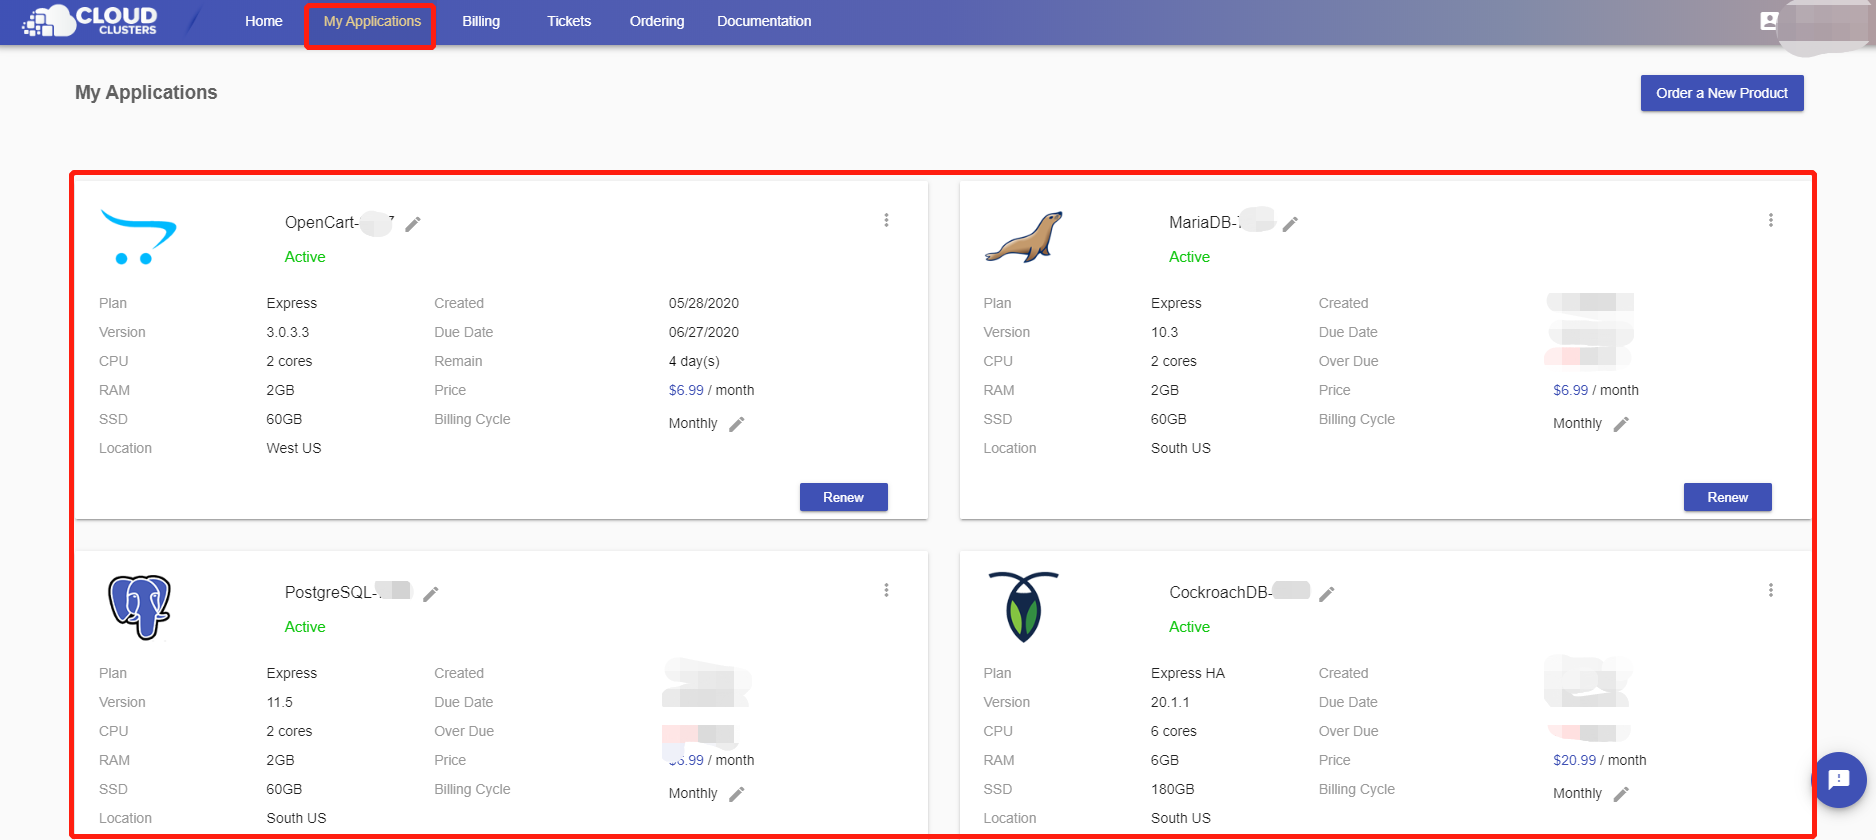
Task: Edit OpenCart billing cycle pencil
Action: (737, 424)
